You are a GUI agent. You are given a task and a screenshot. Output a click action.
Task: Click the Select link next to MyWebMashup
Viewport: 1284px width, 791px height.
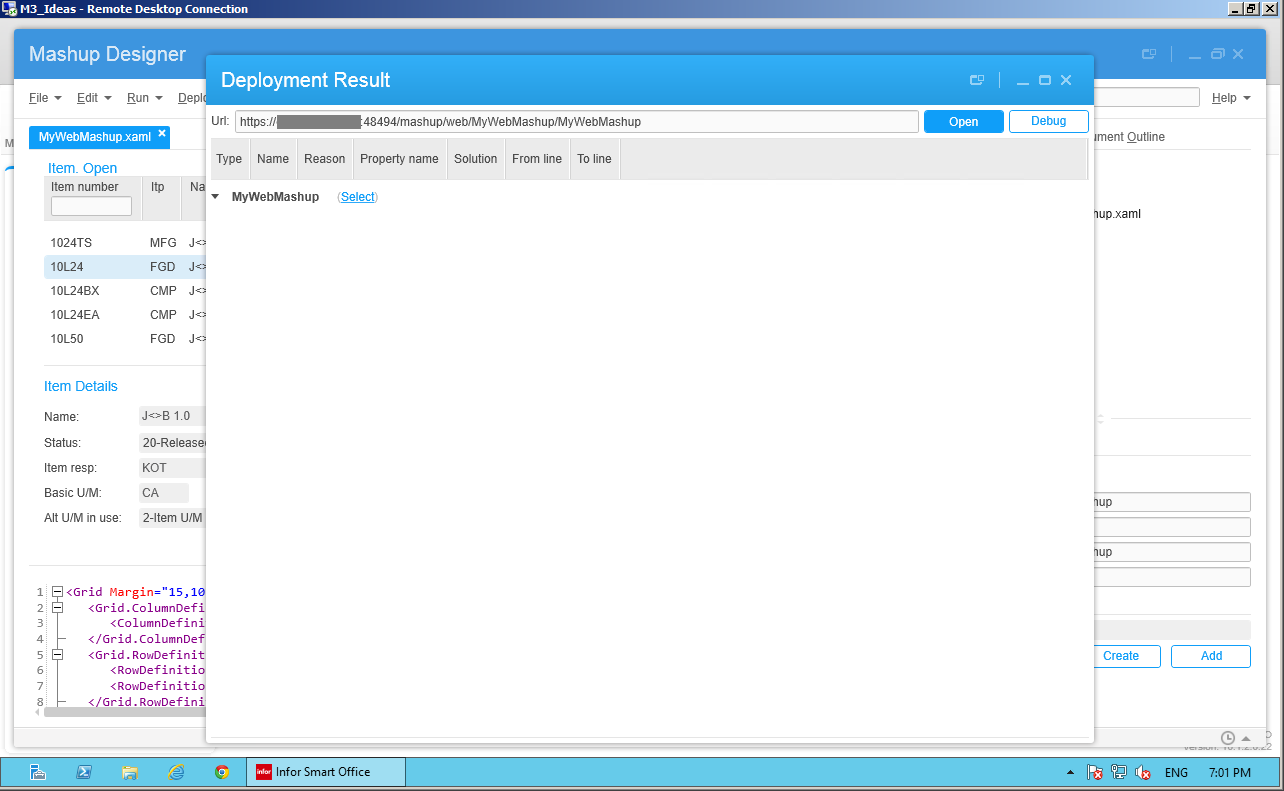pyautogui.click(x=358, y=197)
